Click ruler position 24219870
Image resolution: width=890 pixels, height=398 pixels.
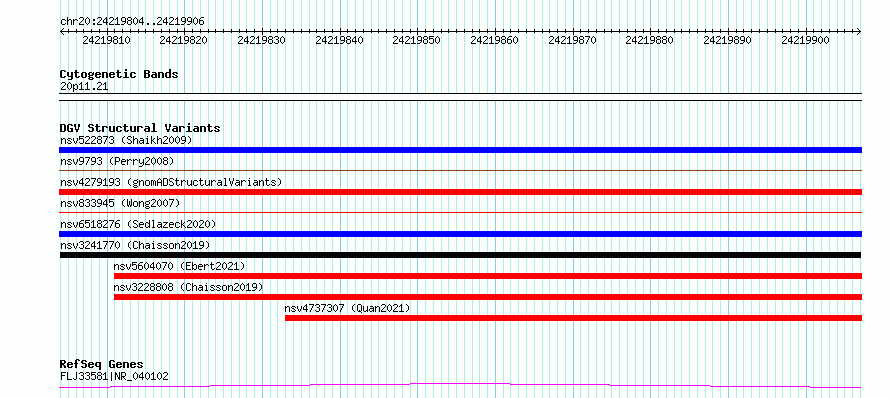572,40
